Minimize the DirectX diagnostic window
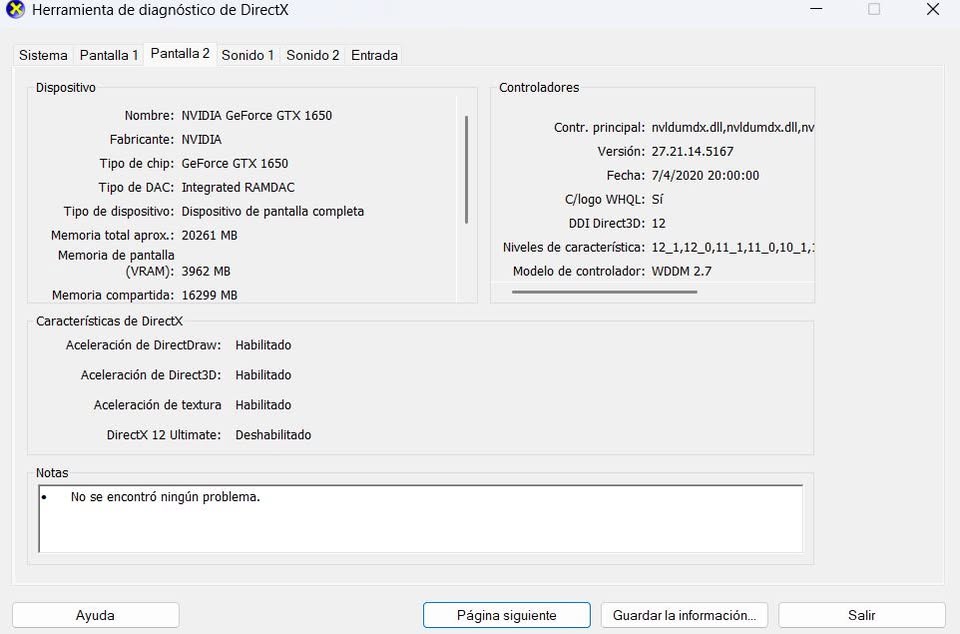The image size is (960, 634). click(x=816, y=9)
